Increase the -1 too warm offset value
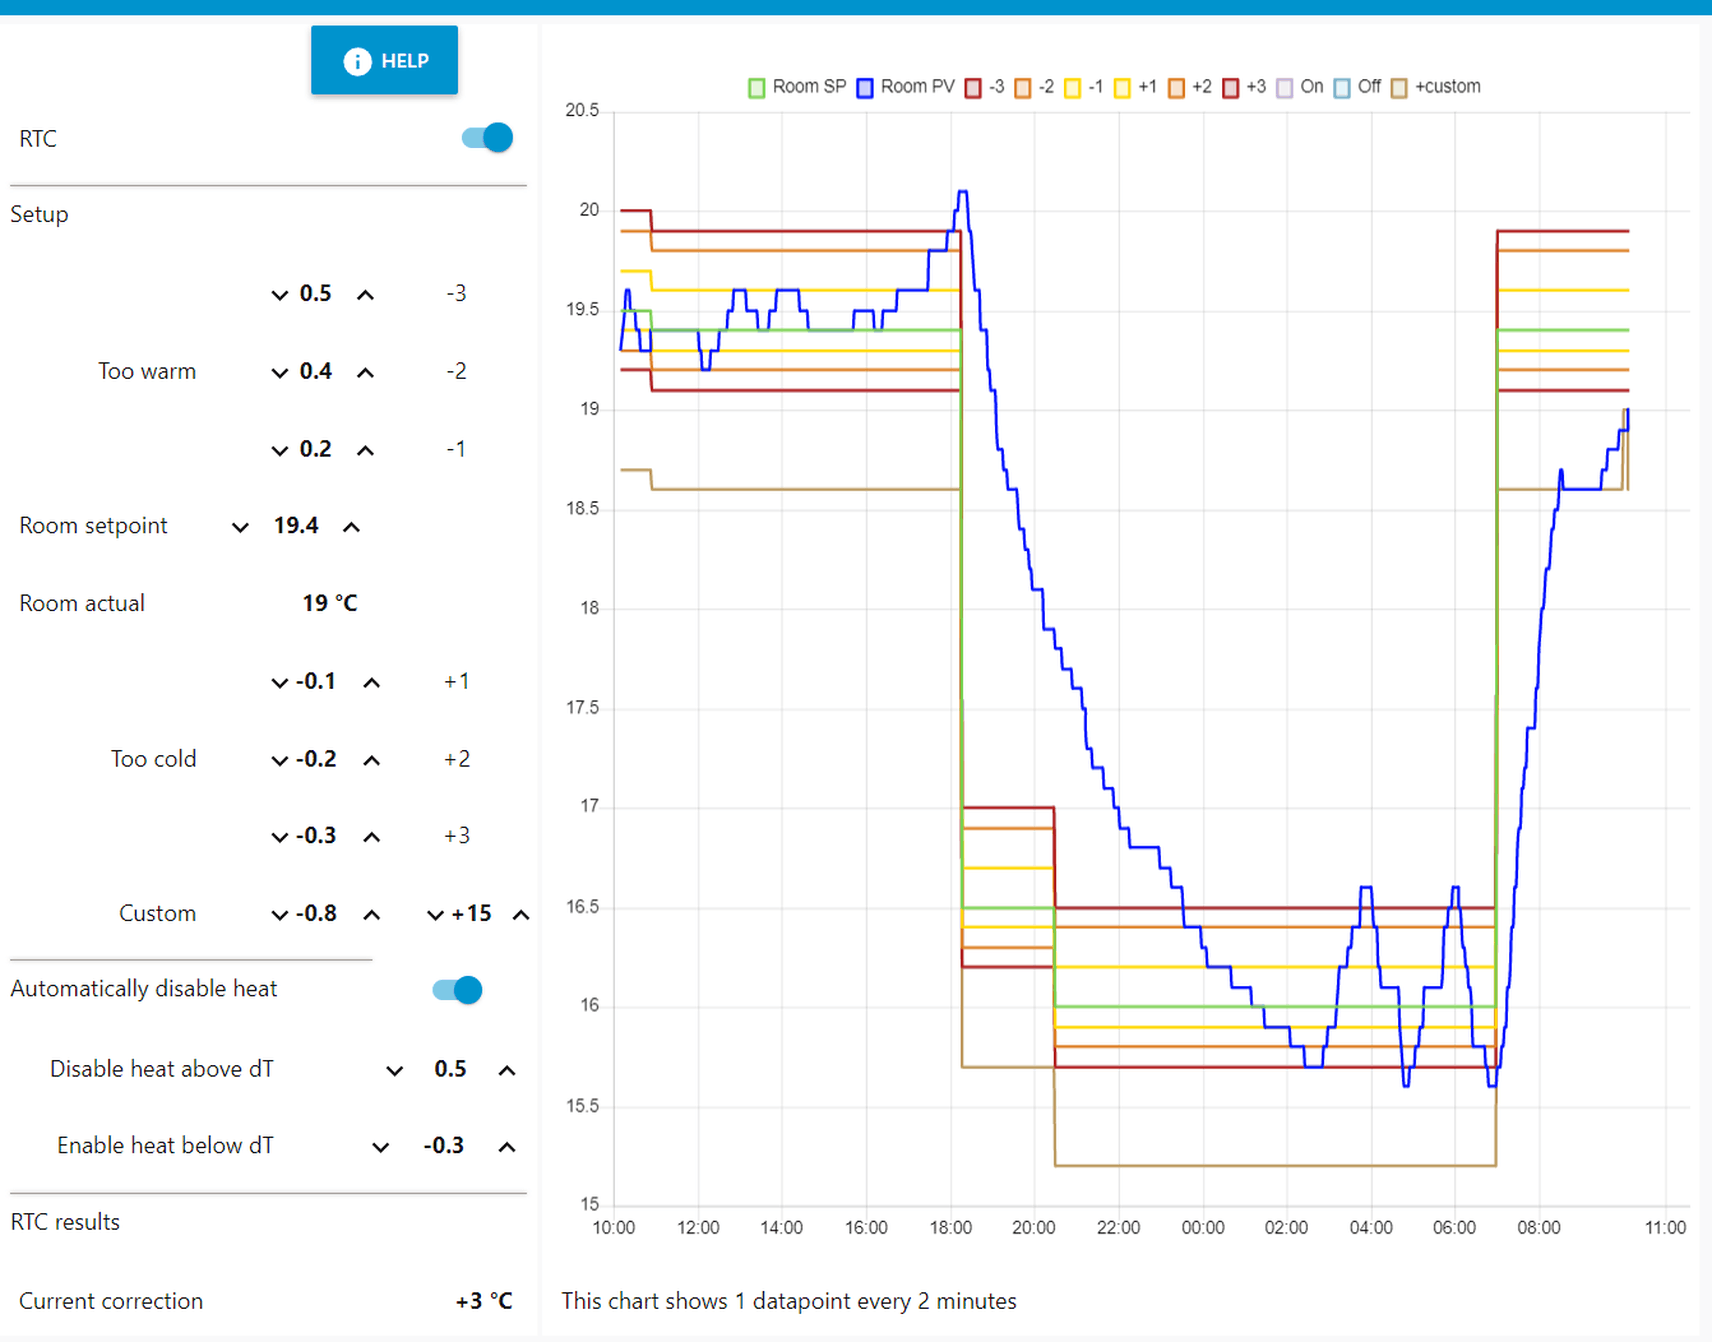This screenshot has width=1712, height=1342. (x=366, y=451)
